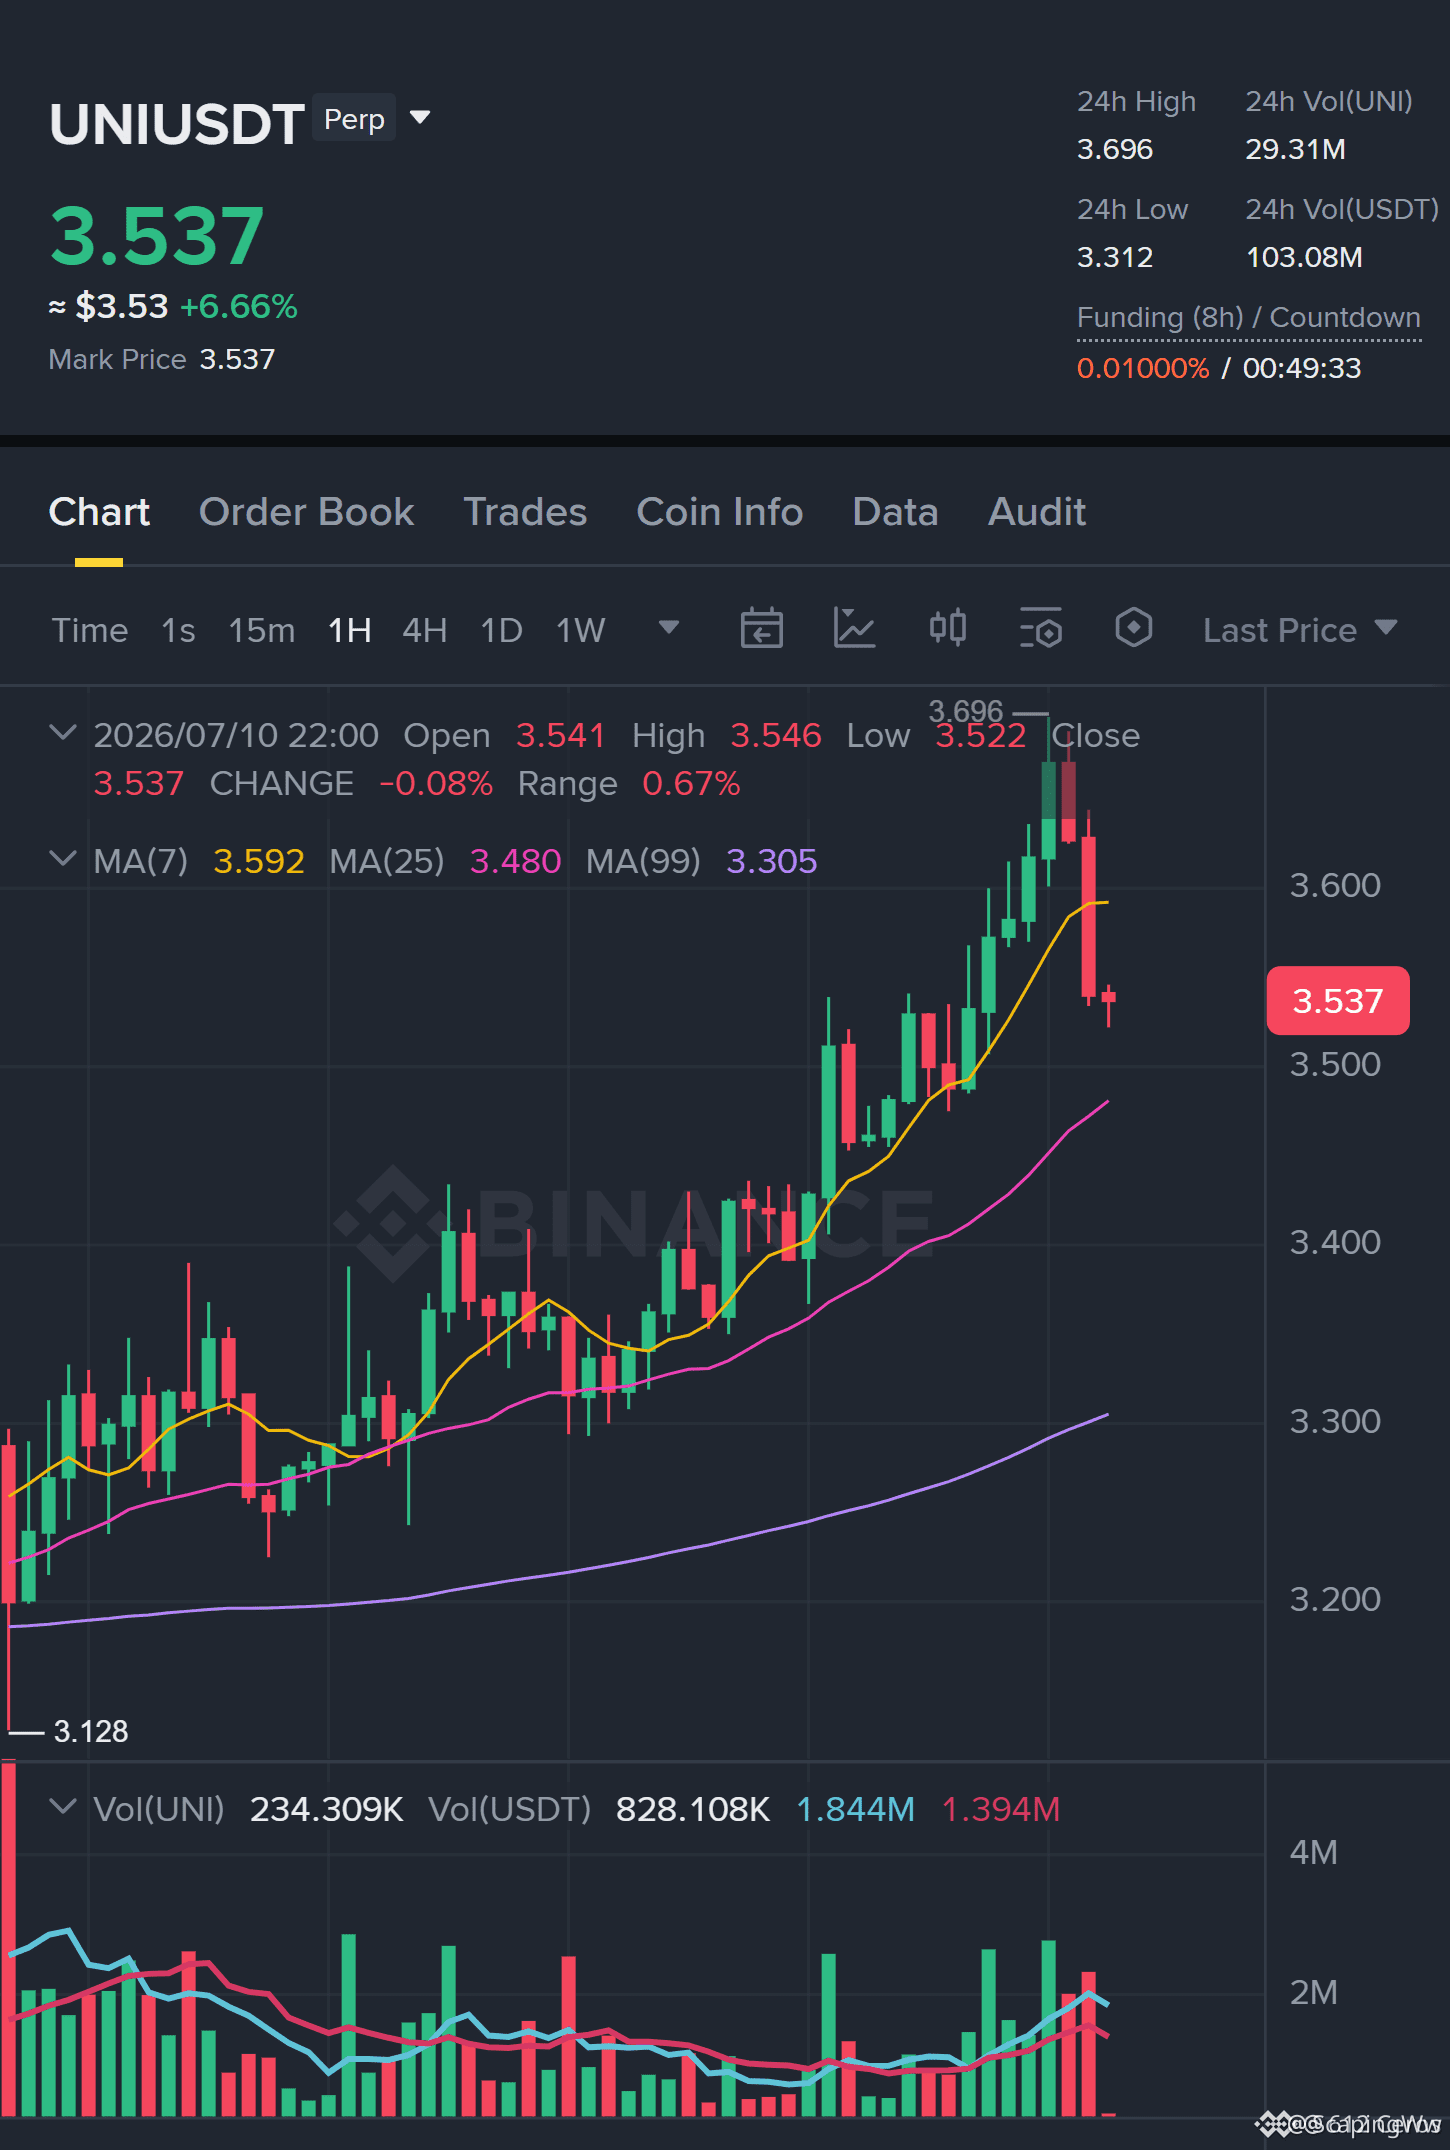The image size is (1450, 2150).
Task: Click the 24h High value 3.696
Action: (x=1115, y=149)
